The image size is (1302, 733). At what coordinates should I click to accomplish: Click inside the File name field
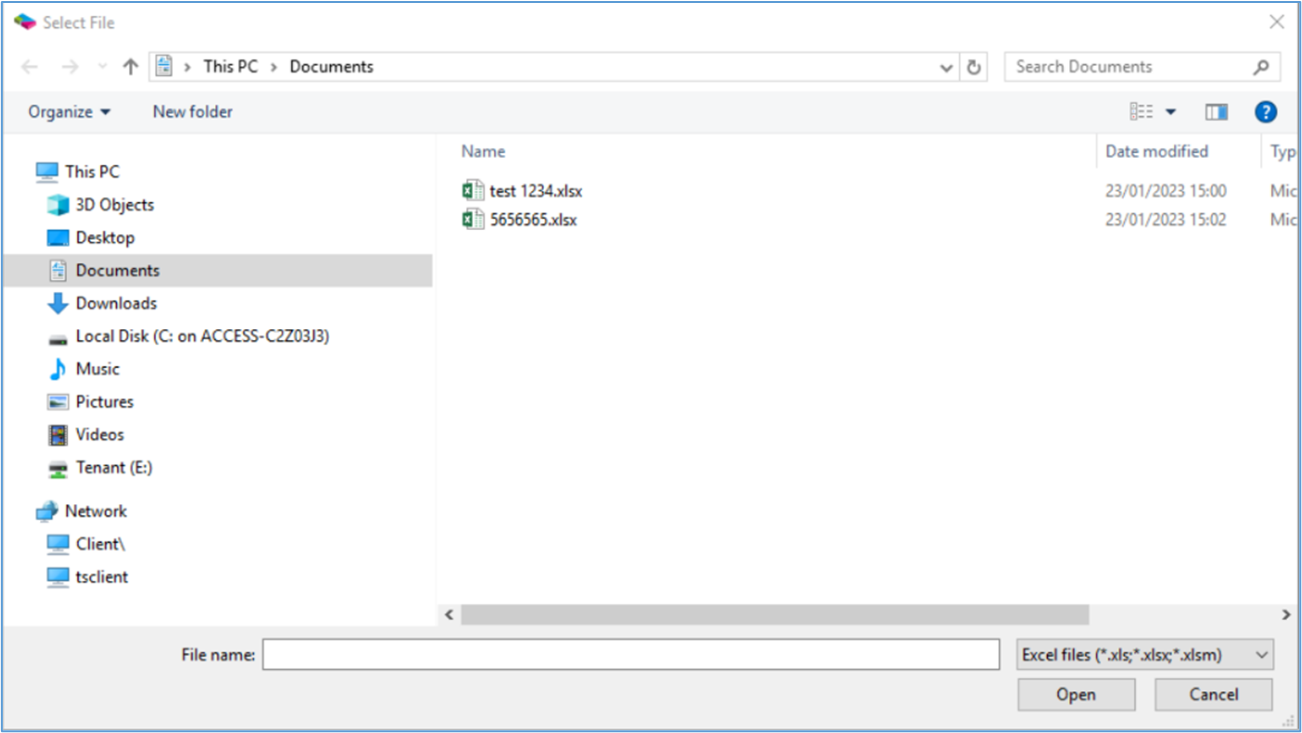630,654
